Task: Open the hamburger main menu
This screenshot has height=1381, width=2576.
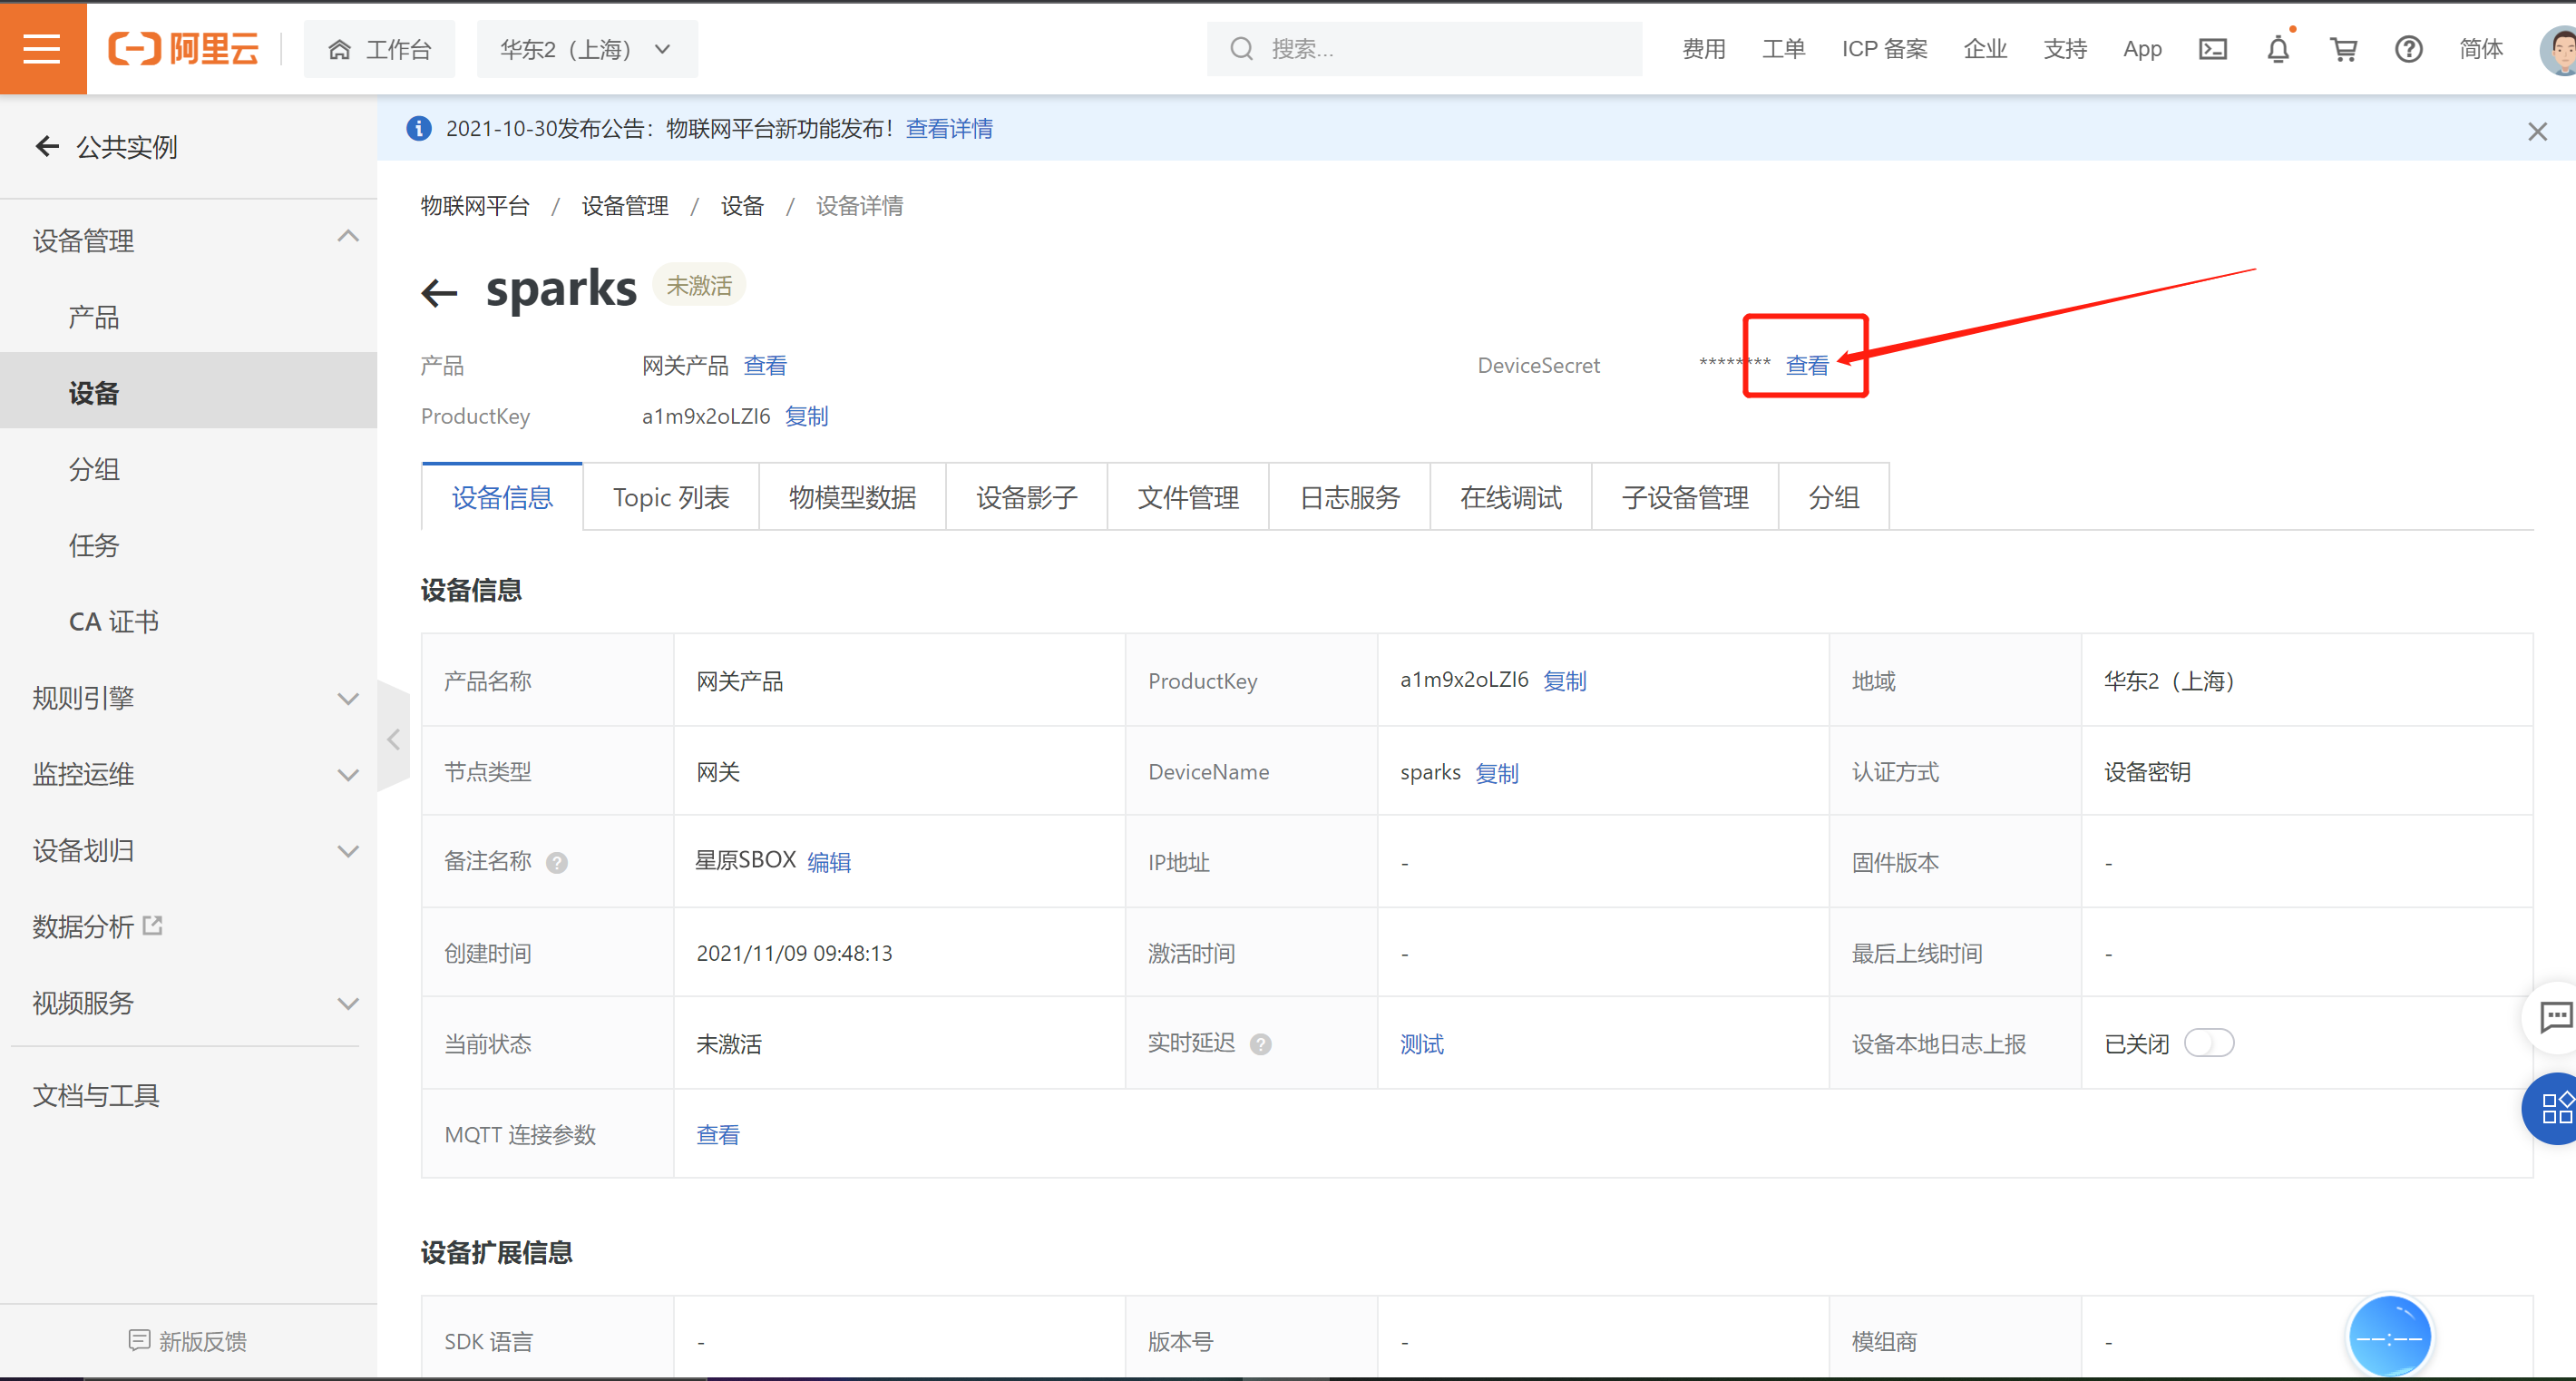Action: 42,48
